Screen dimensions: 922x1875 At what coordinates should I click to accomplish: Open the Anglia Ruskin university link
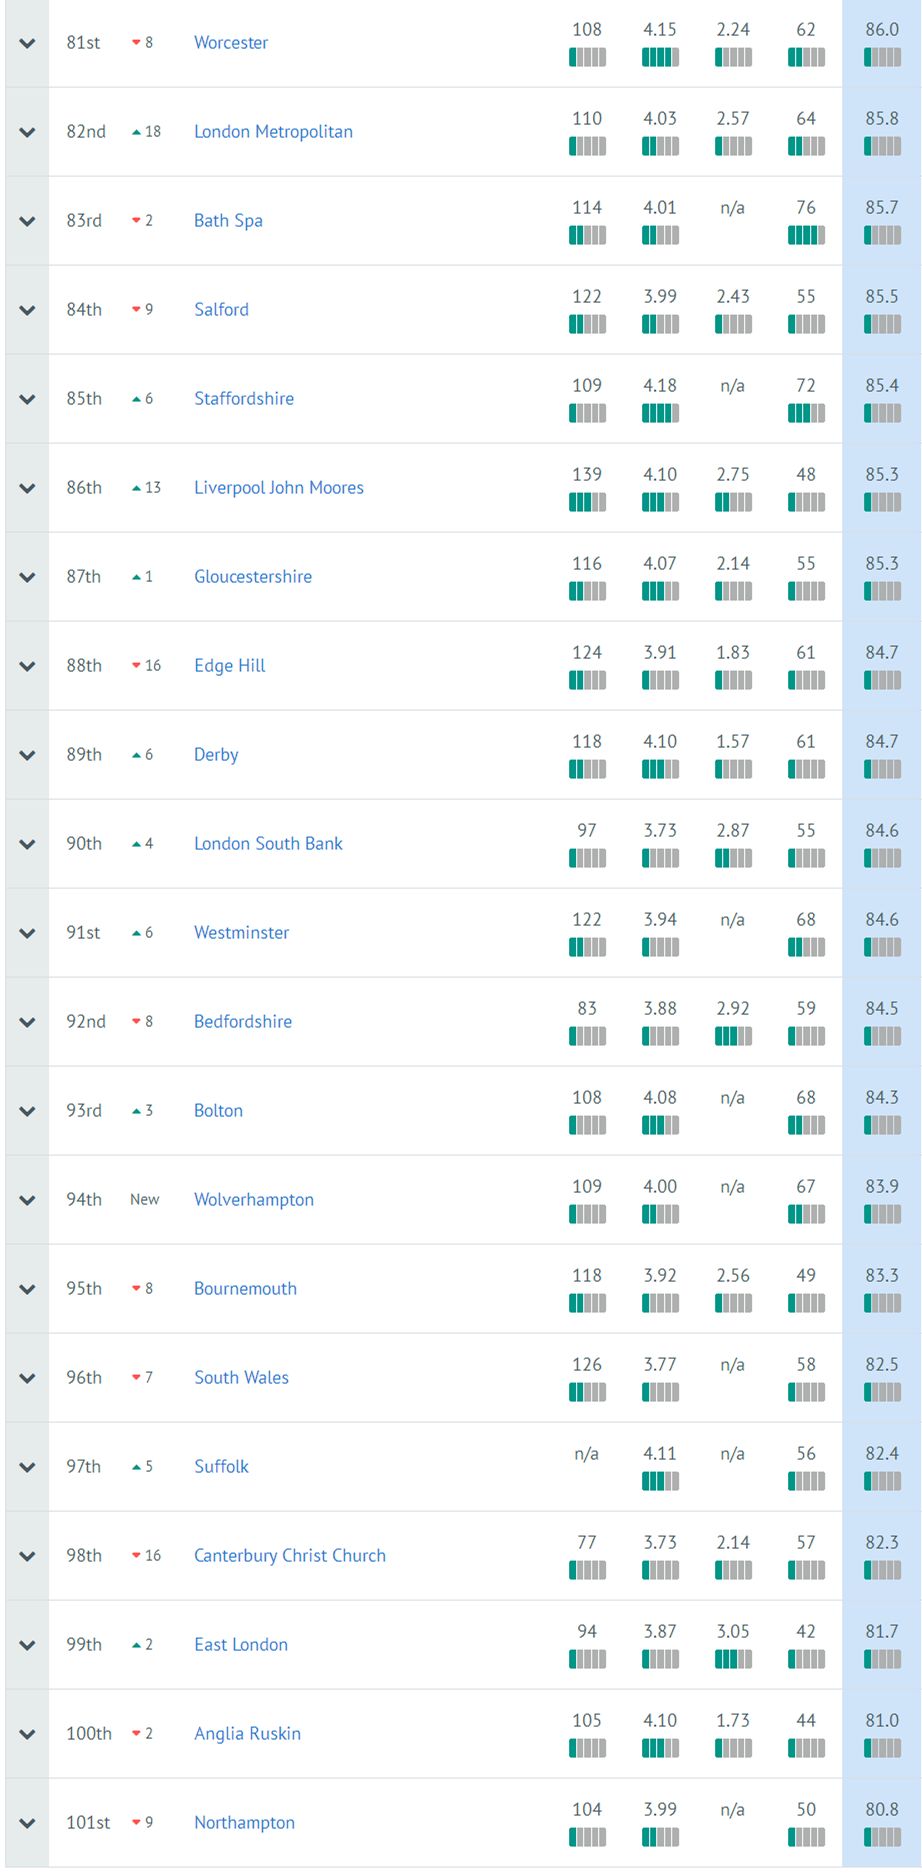(247, 1734)
